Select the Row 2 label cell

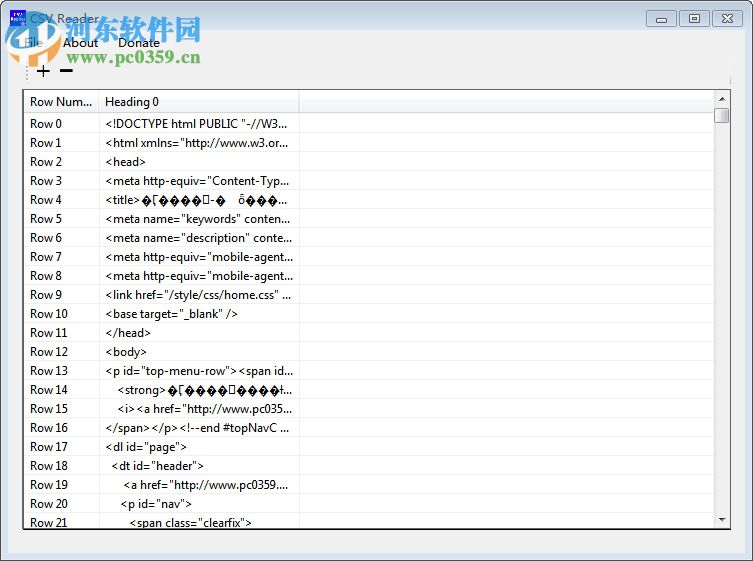click(62, 162)
